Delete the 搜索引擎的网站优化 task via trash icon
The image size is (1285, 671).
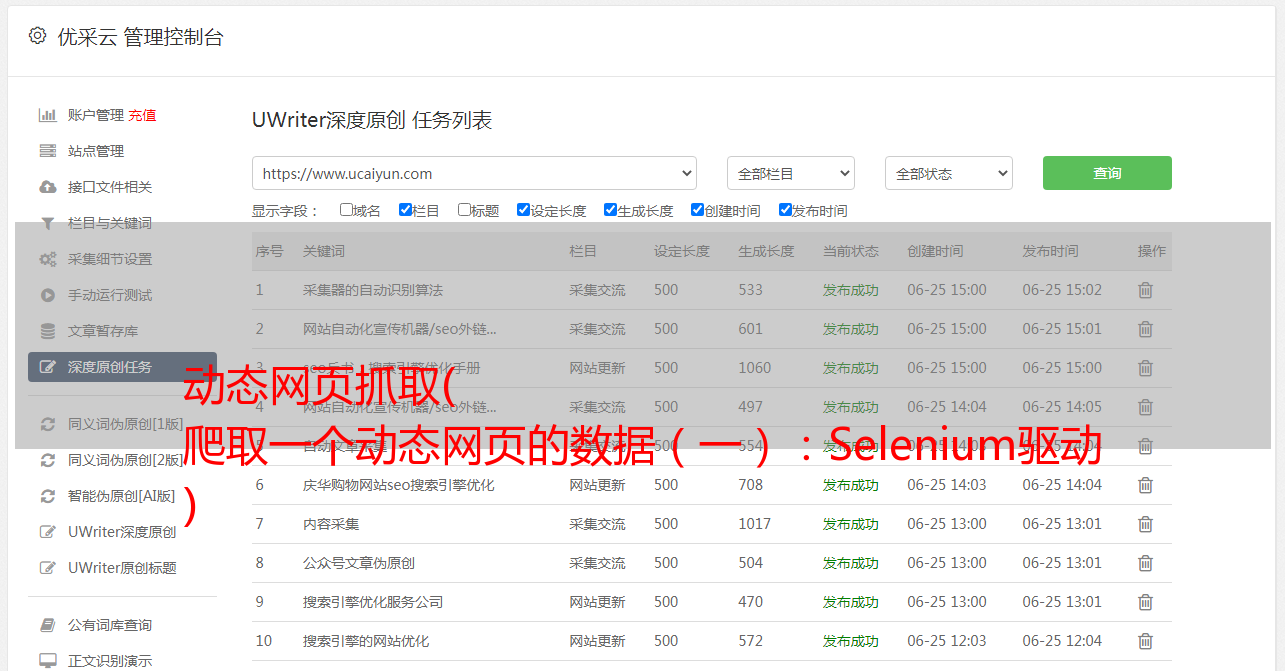click(1145, 641)
